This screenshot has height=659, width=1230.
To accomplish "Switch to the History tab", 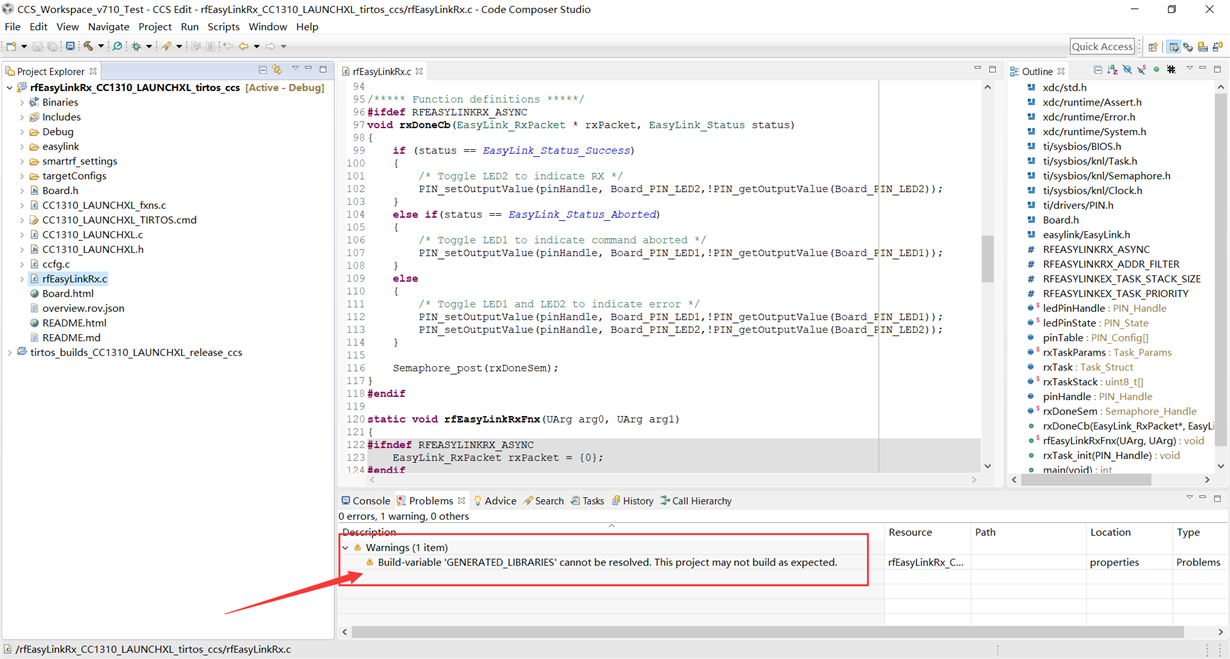I will coord(632,501).
